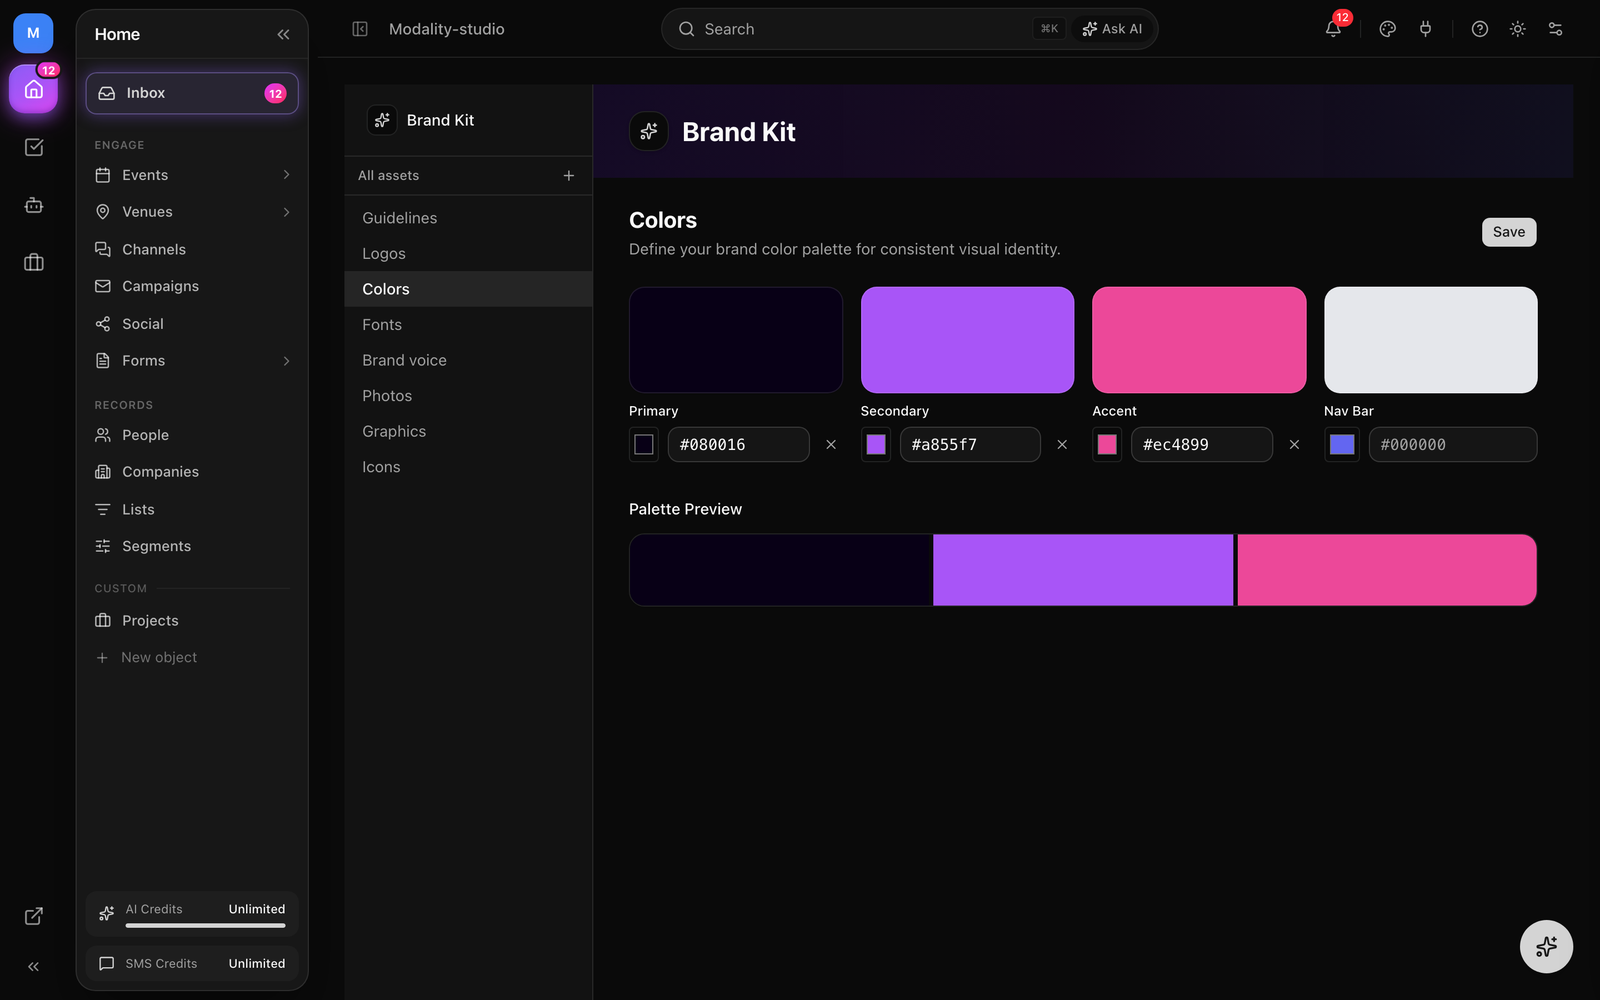
Task: Edit the Primary hex field #080016
Action: tap(739, 445)
